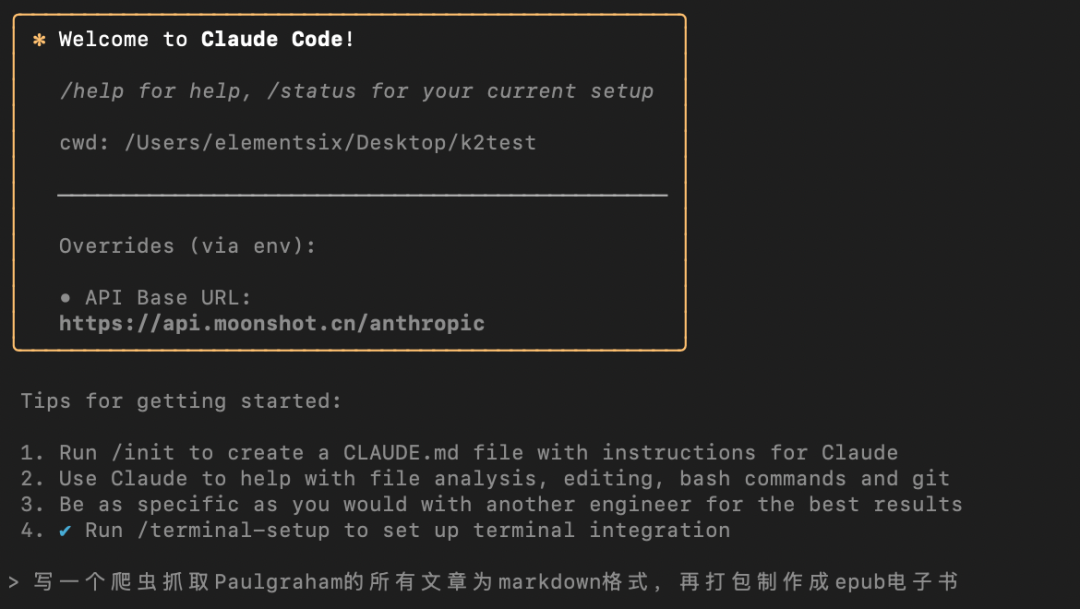Click the Tips for getting started heading
This screenshot has width=1080, height=609.
(x=181, y=401)
